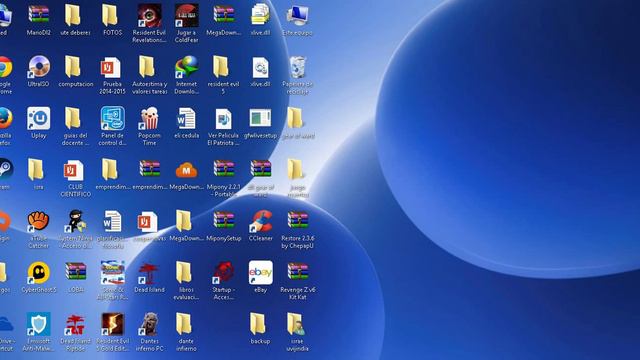The width and height of the screenshot is (640, 360).
Task: Open the Prueba 2014-2015 presentation
Action: tap(111, 67)
